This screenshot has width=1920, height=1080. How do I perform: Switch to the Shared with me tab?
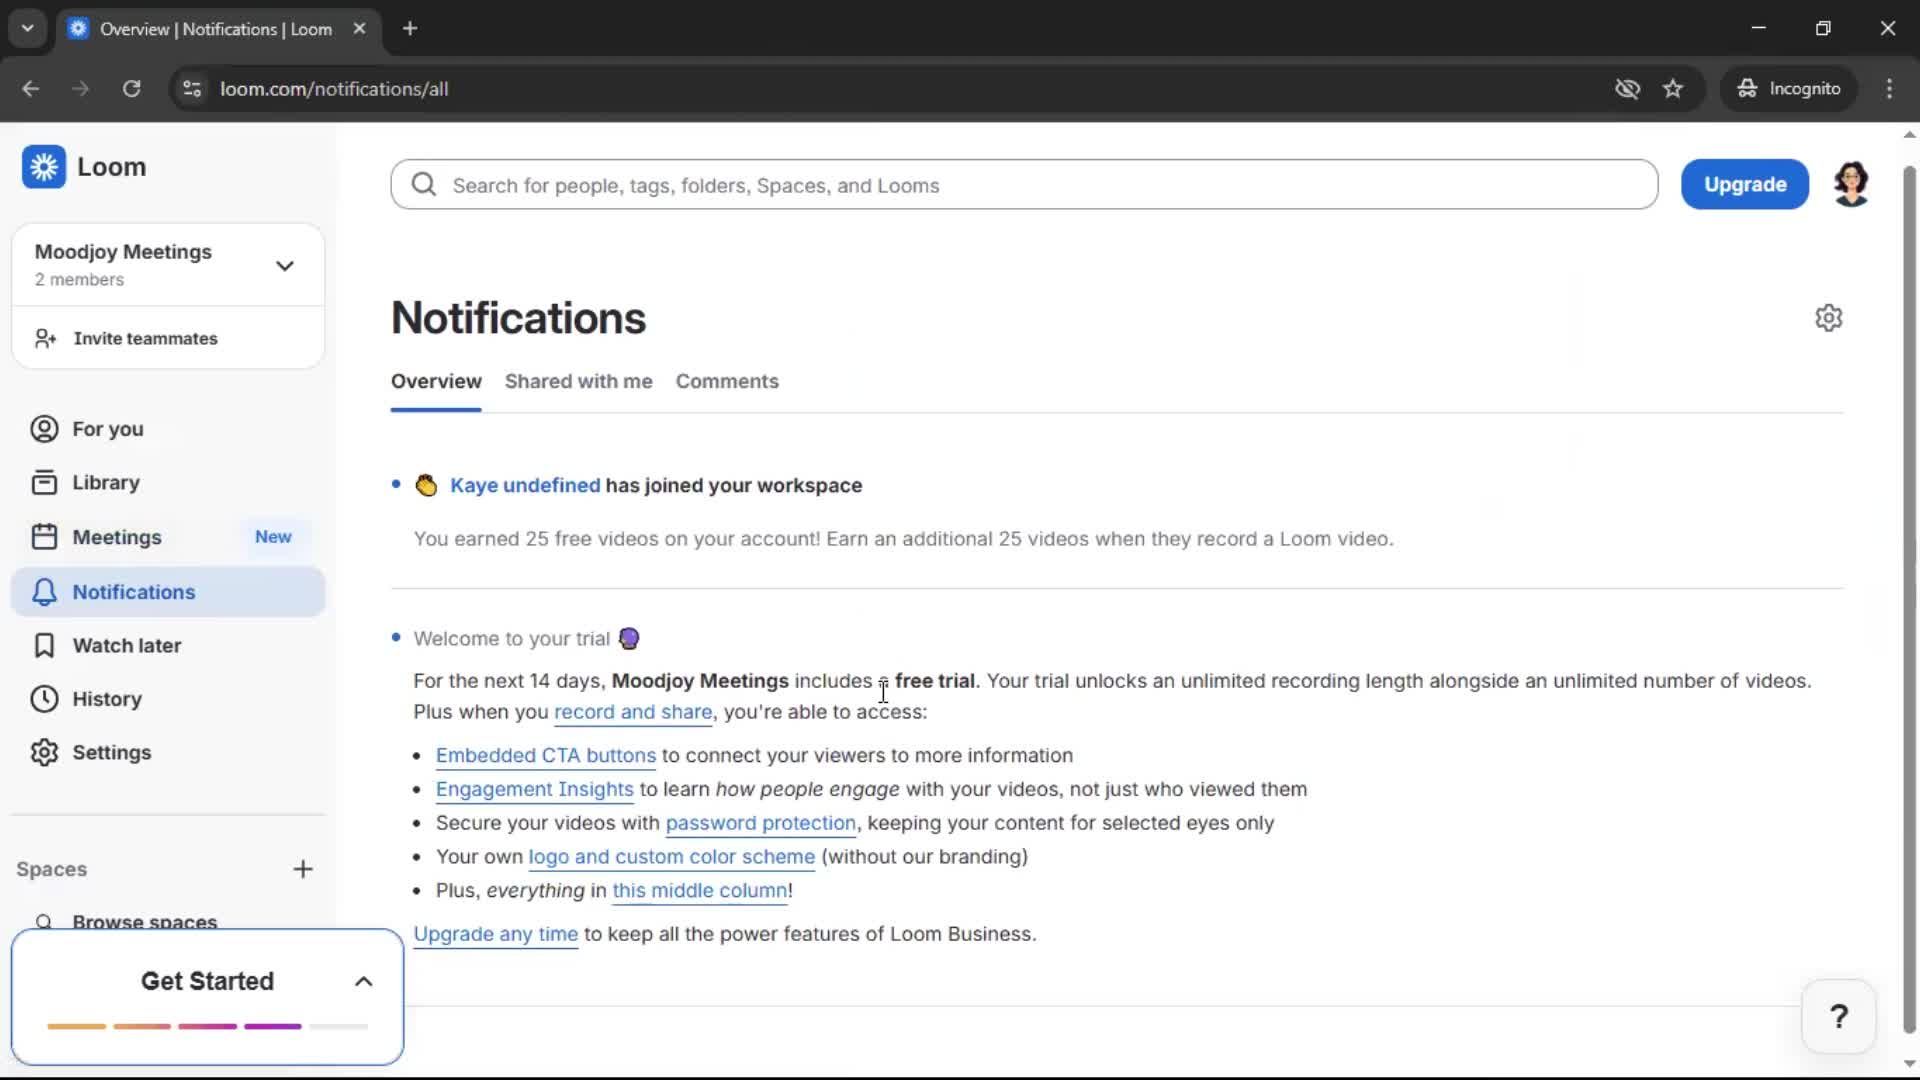tap(579, 381)
